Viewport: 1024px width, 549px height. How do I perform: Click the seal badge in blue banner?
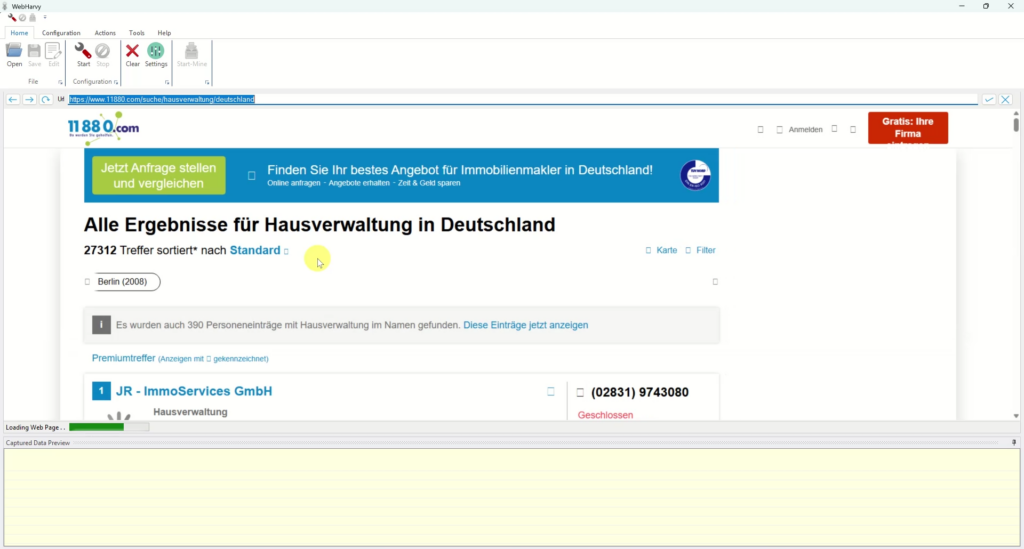(x=695, y=175)
